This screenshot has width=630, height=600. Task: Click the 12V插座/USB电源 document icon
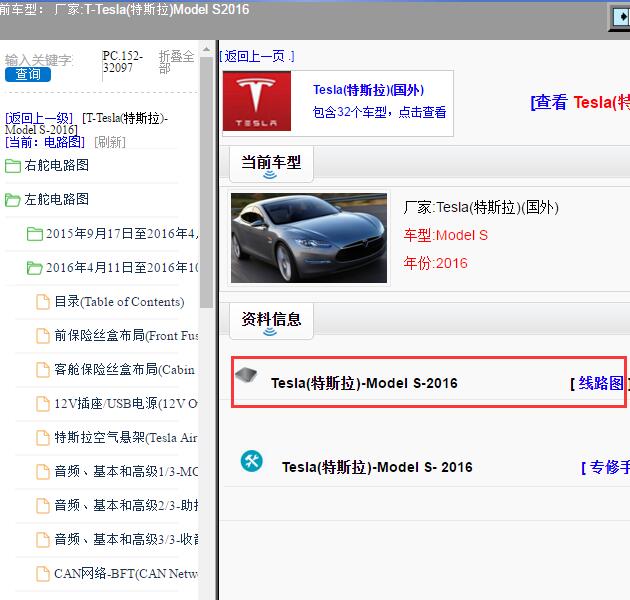[x=43, y=404]
